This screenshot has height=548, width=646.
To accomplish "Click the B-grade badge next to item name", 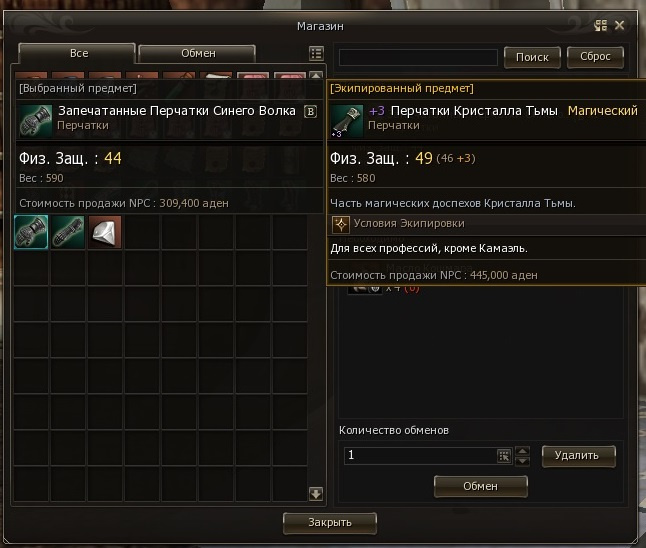I will (x=311, y=112).
